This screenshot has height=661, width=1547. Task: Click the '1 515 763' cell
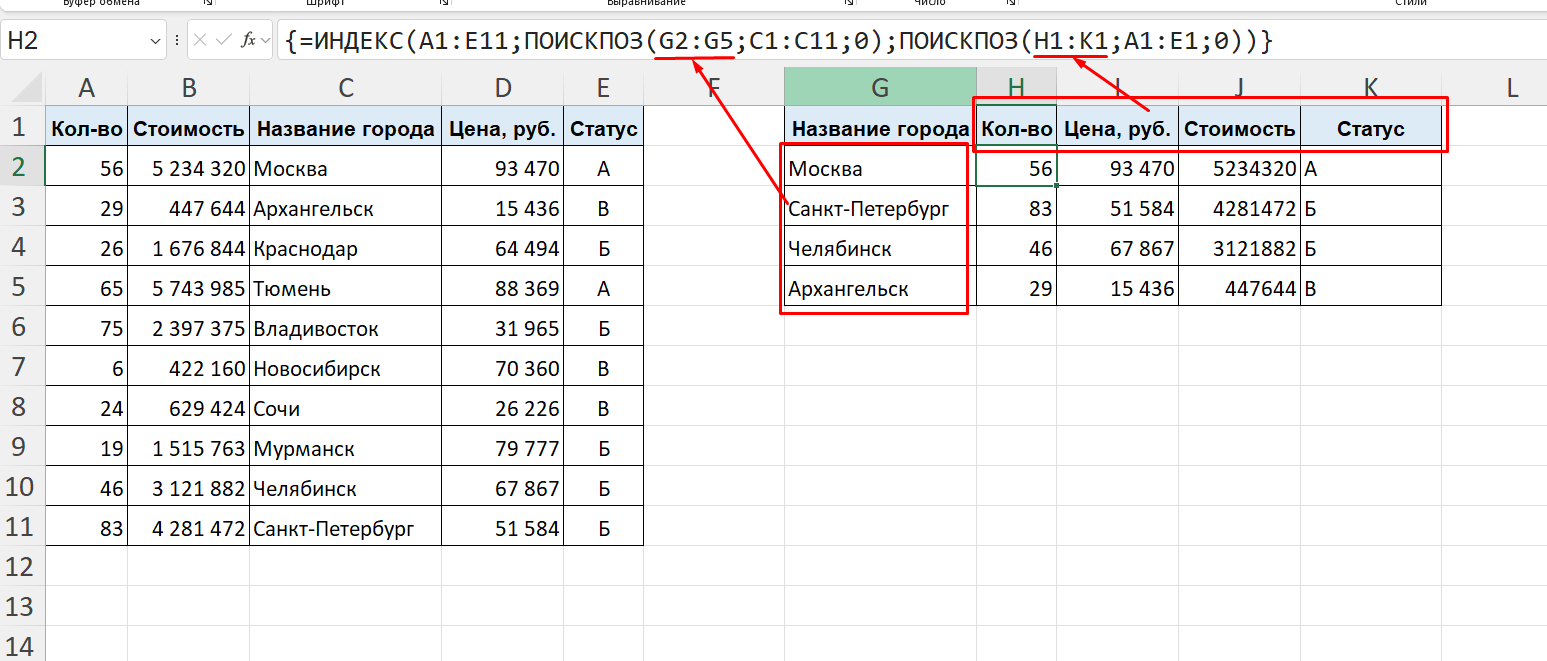coord(189,448)
